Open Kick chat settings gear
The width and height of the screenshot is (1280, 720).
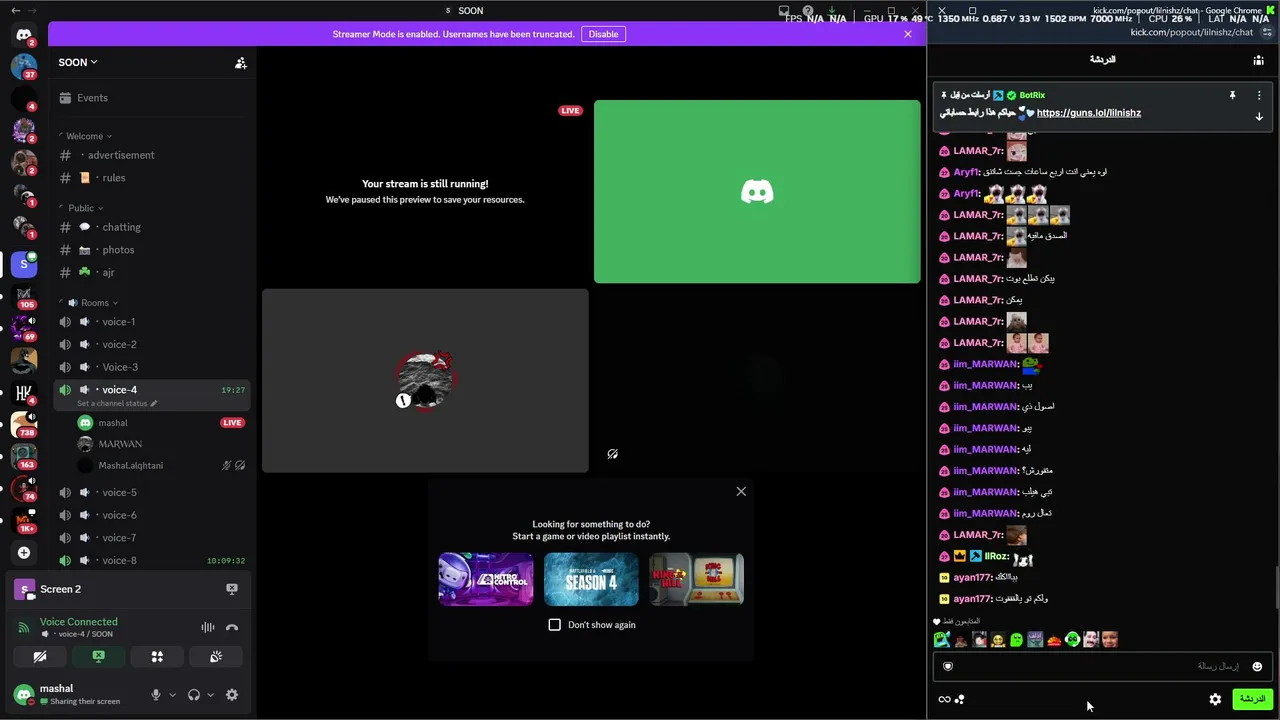tap(1215, 700)
